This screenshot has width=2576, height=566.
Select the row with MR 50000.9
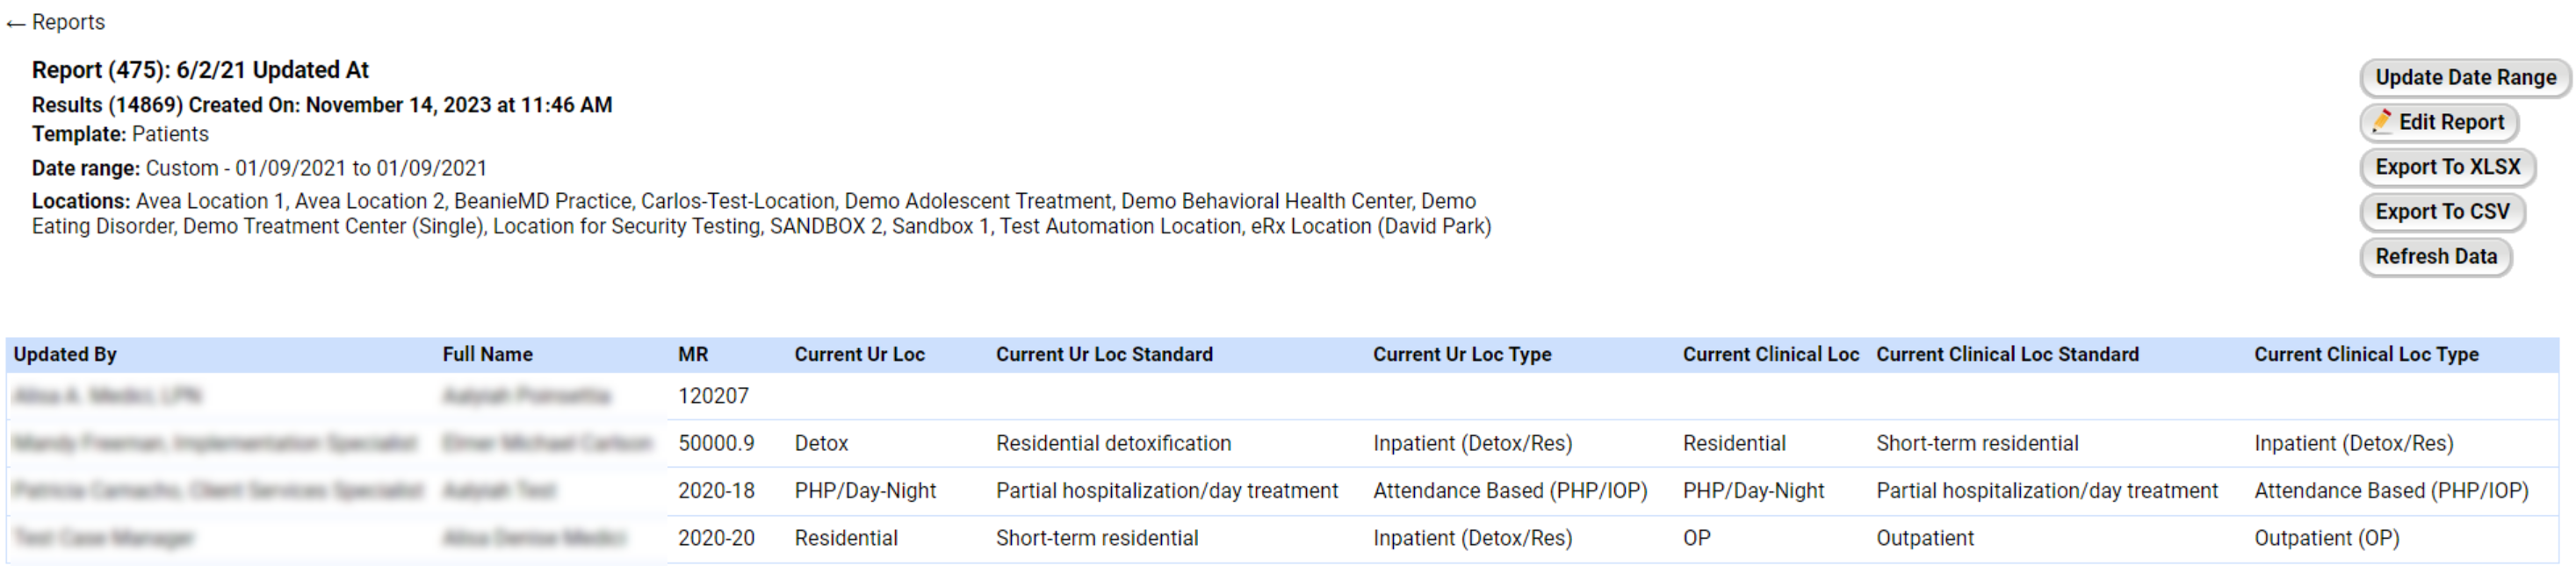(x=1282, y=443)
